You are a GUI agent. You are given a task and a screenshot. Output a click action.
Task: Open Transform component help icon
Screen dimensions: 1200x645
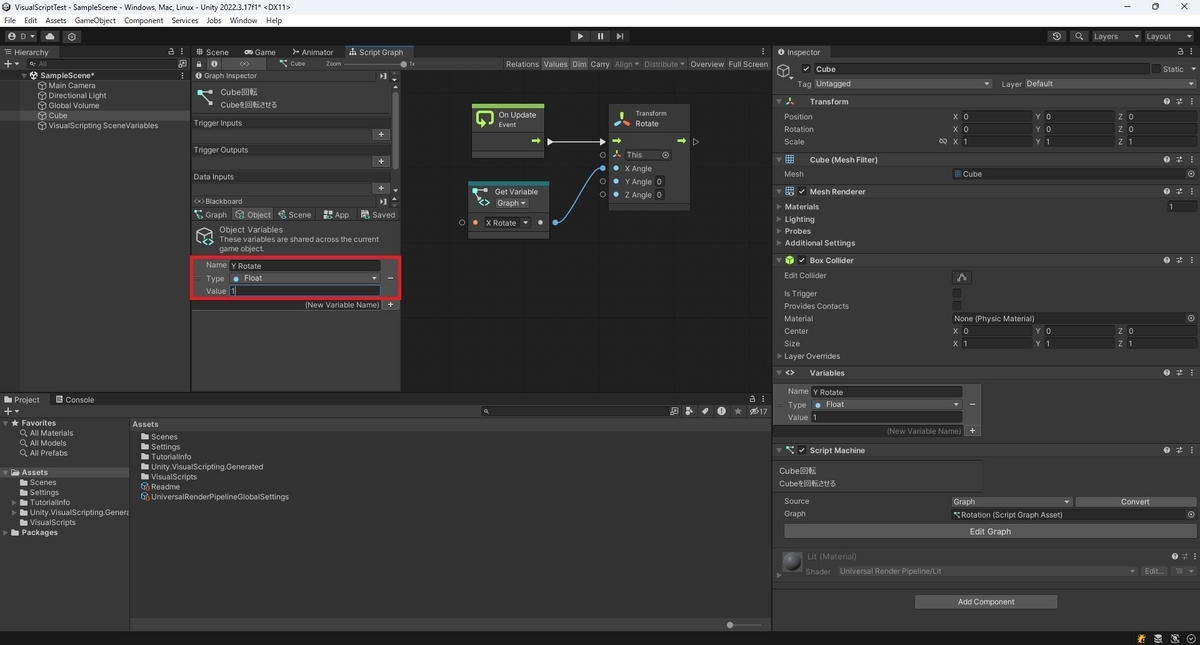tap(1167, 101)
